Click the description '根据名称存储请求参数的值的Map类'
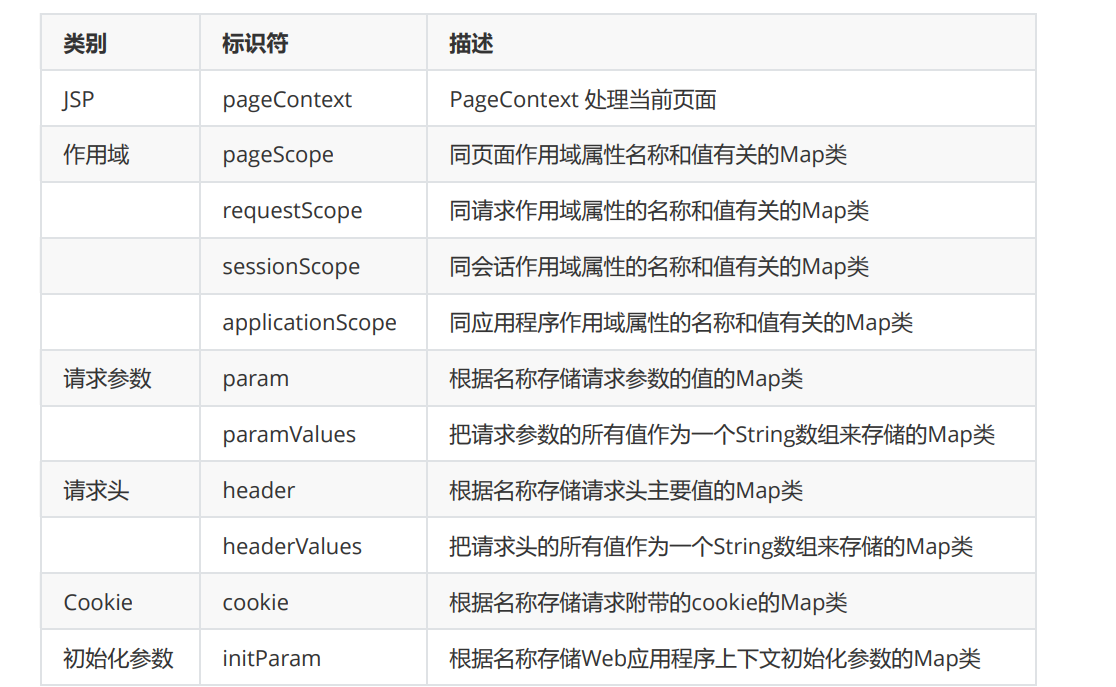This screenshot has height=687, width=1116. (626, 379)
